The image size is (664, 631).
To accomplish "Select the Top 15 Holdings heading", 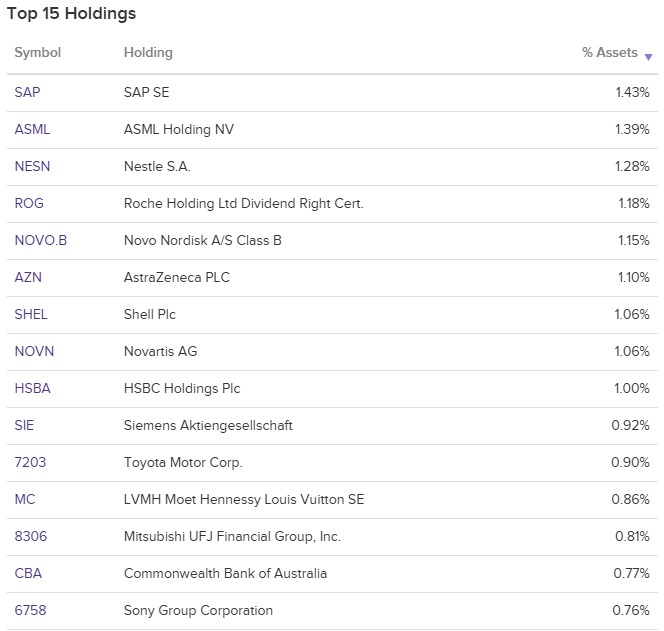I will click(x=72, y=14).
